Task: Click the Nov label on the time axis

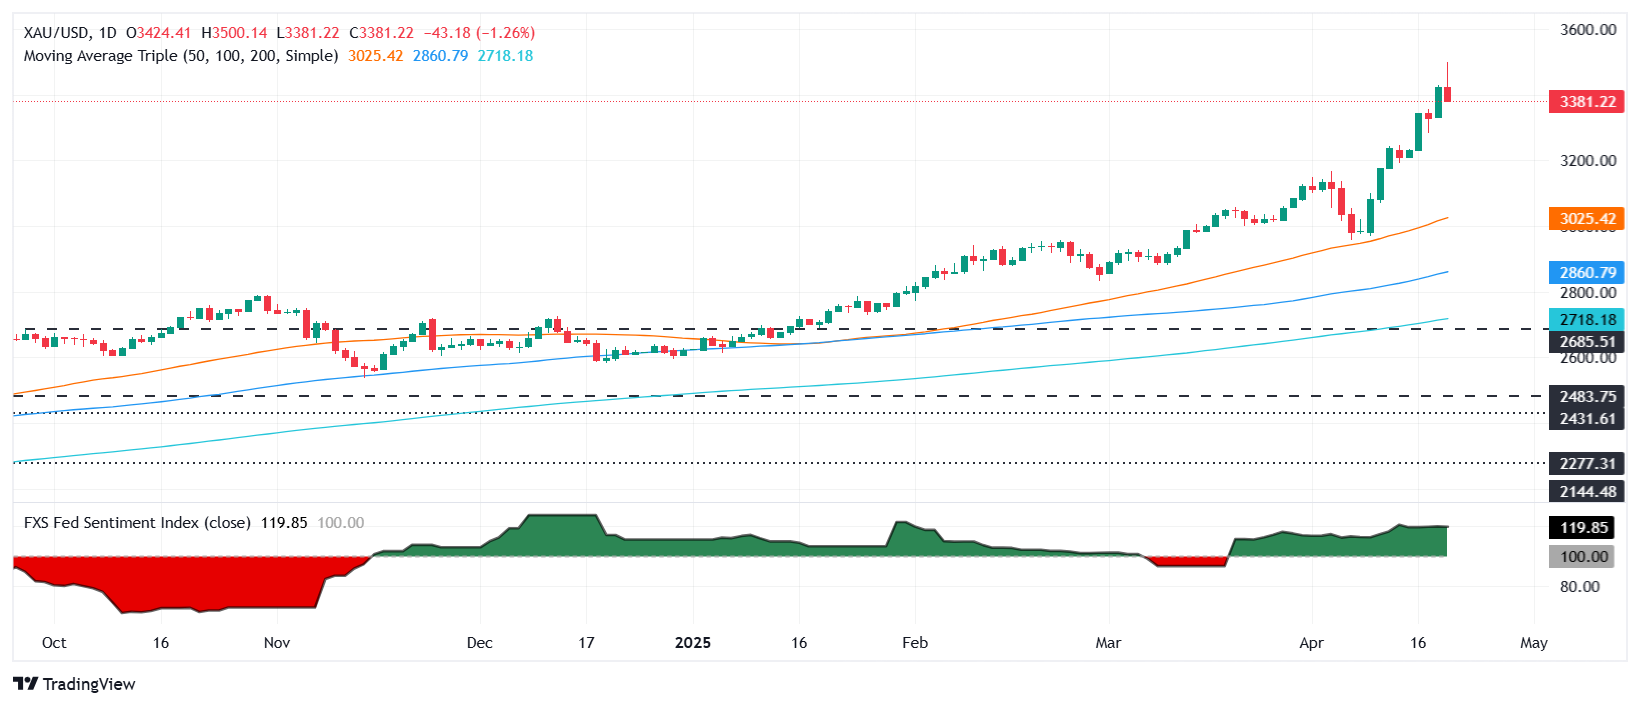Action: click(277, 643)
